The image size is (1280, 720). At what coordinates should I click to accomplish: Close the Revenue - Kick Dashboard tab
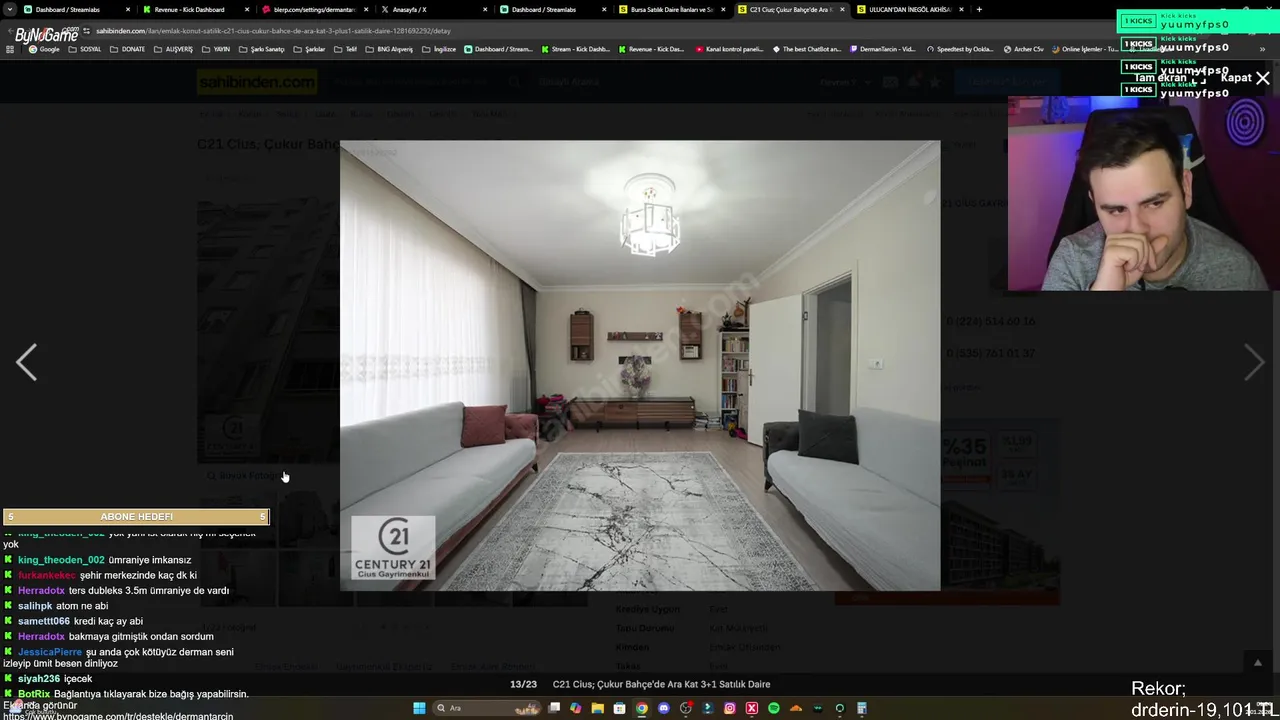pyautogui.click(x=247, y=9)
